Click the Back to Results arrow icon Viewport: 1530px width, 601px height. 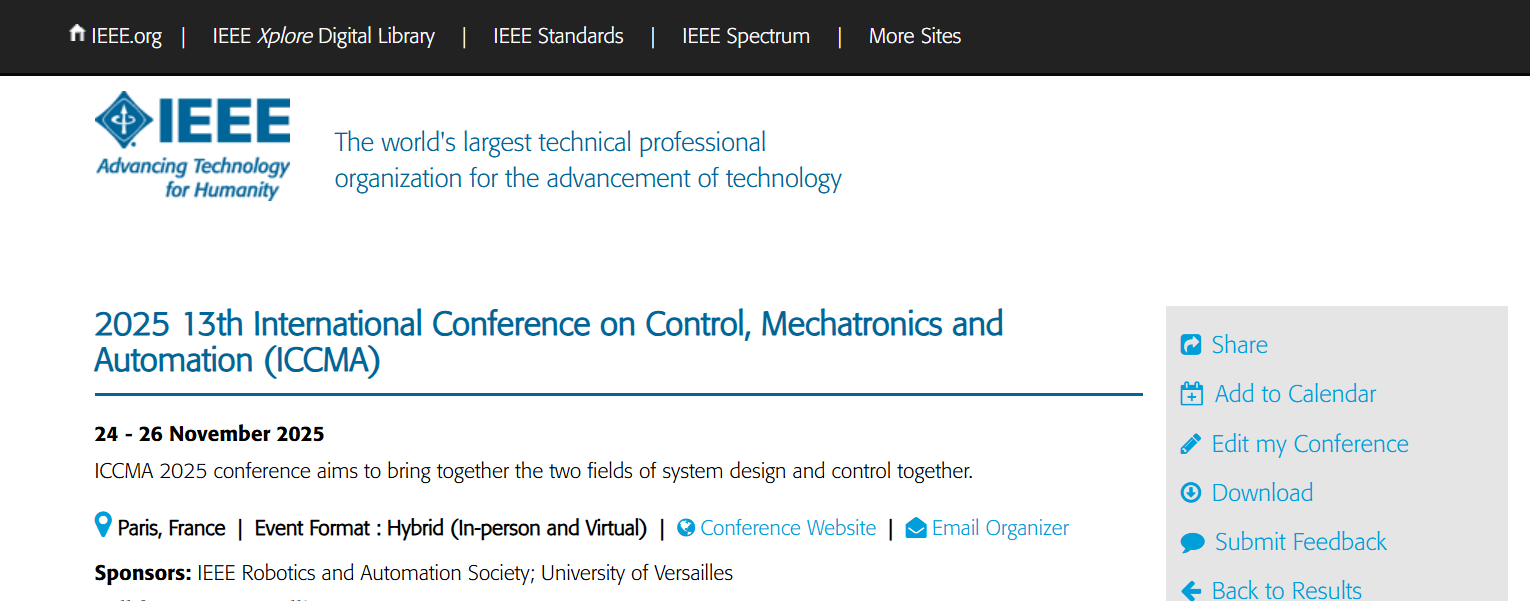(1191, 591)
